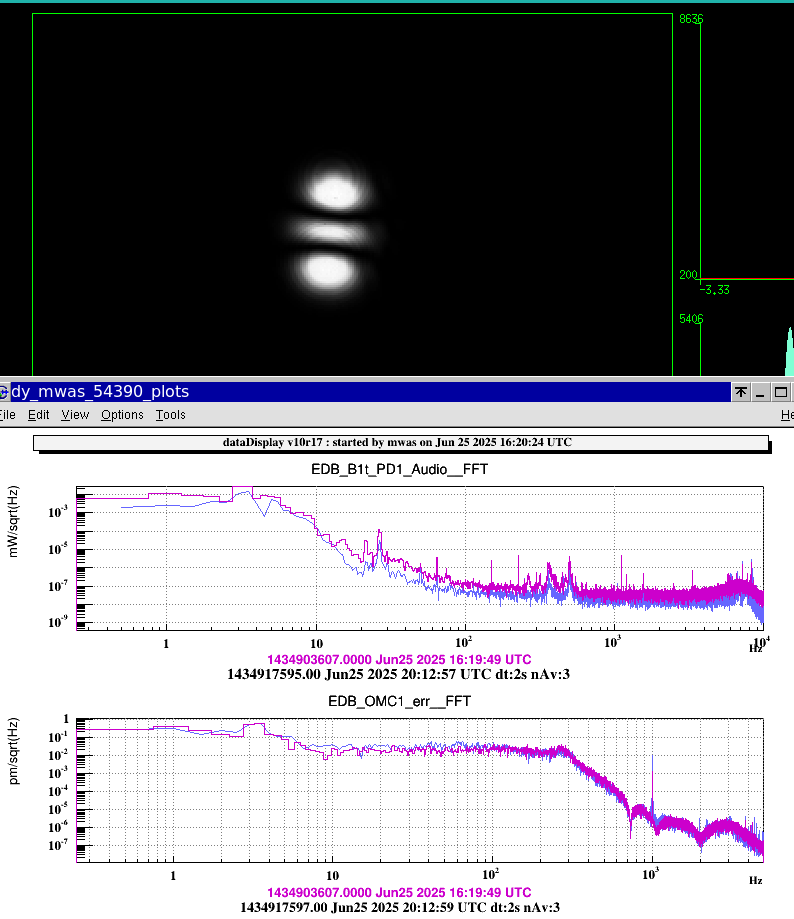Click the pm/sqrt(Hz) y-axis label
The width and height of the screenshot is (794, 919).
point(13,751)
